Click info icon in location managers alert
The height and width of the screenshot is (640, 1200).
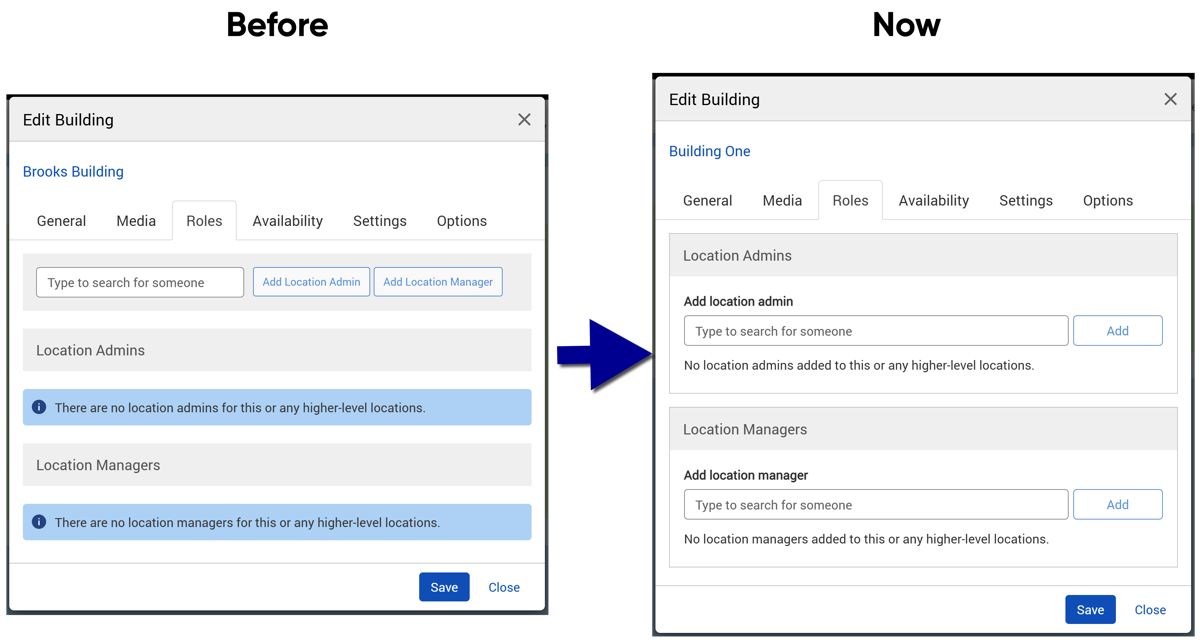tap(39, 522)
